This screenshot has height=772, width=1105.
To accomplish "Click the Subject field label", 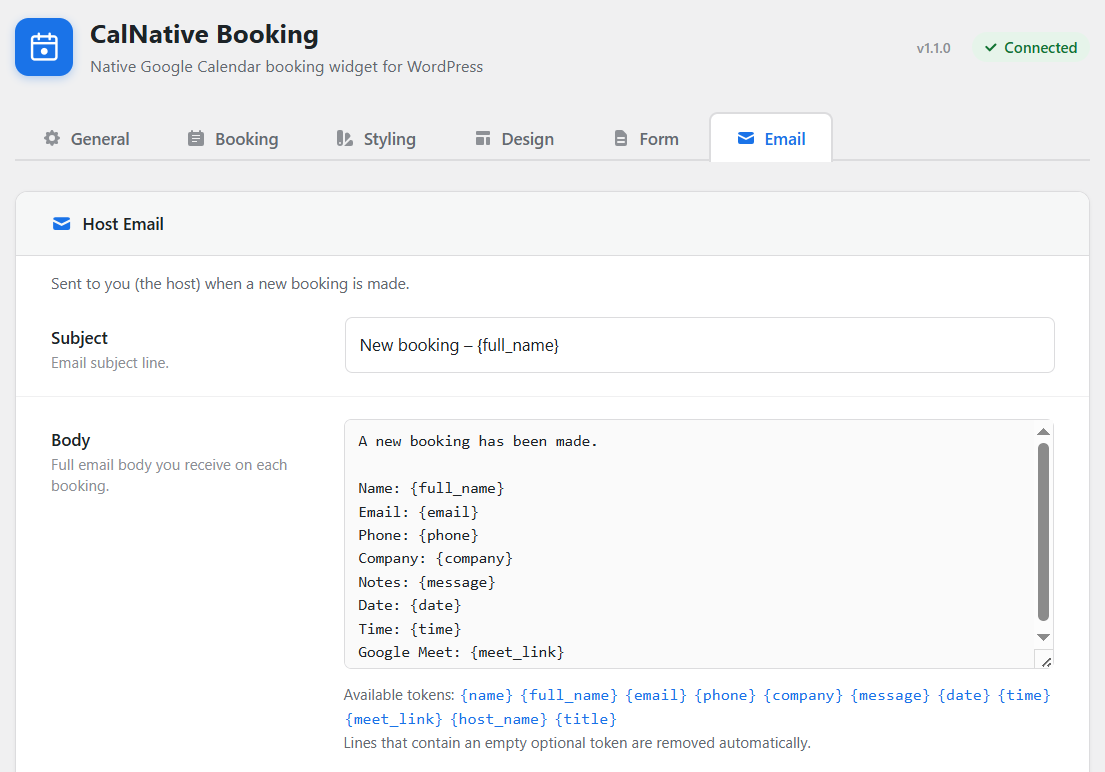I will [79, 338].
